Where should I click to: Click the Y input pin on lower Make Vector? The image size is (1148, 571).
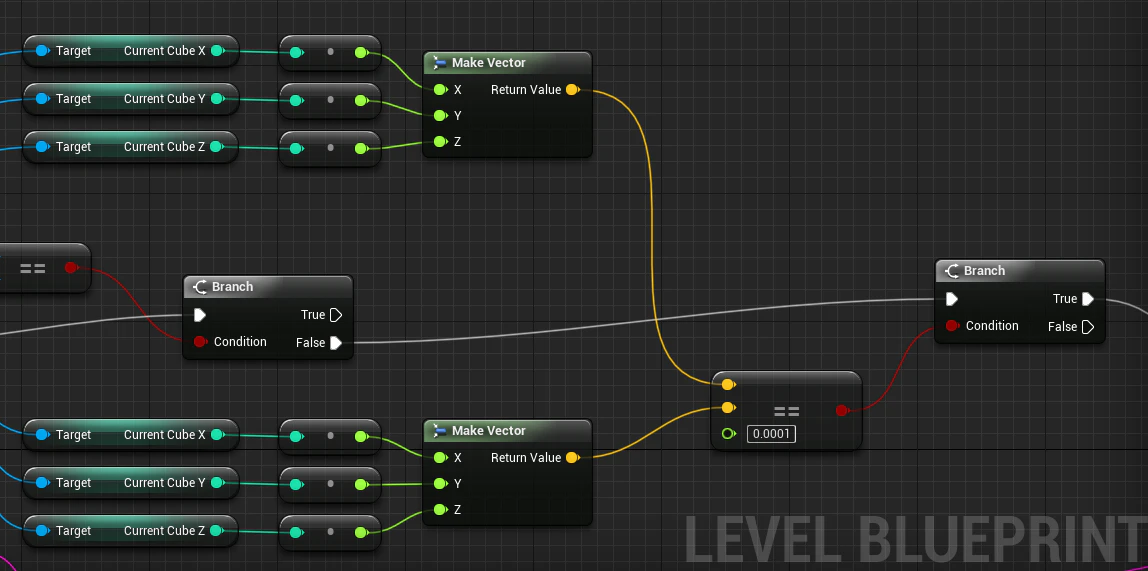(x=440, y=484)
